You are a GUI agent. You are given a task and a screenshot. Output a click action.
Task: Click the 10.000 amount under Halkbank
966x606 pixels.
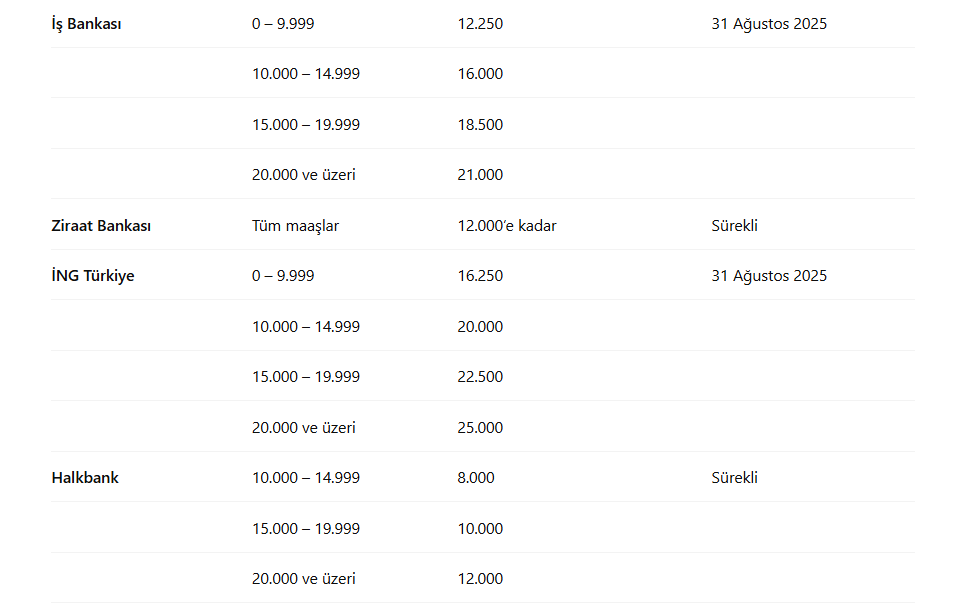coord(480,529)
